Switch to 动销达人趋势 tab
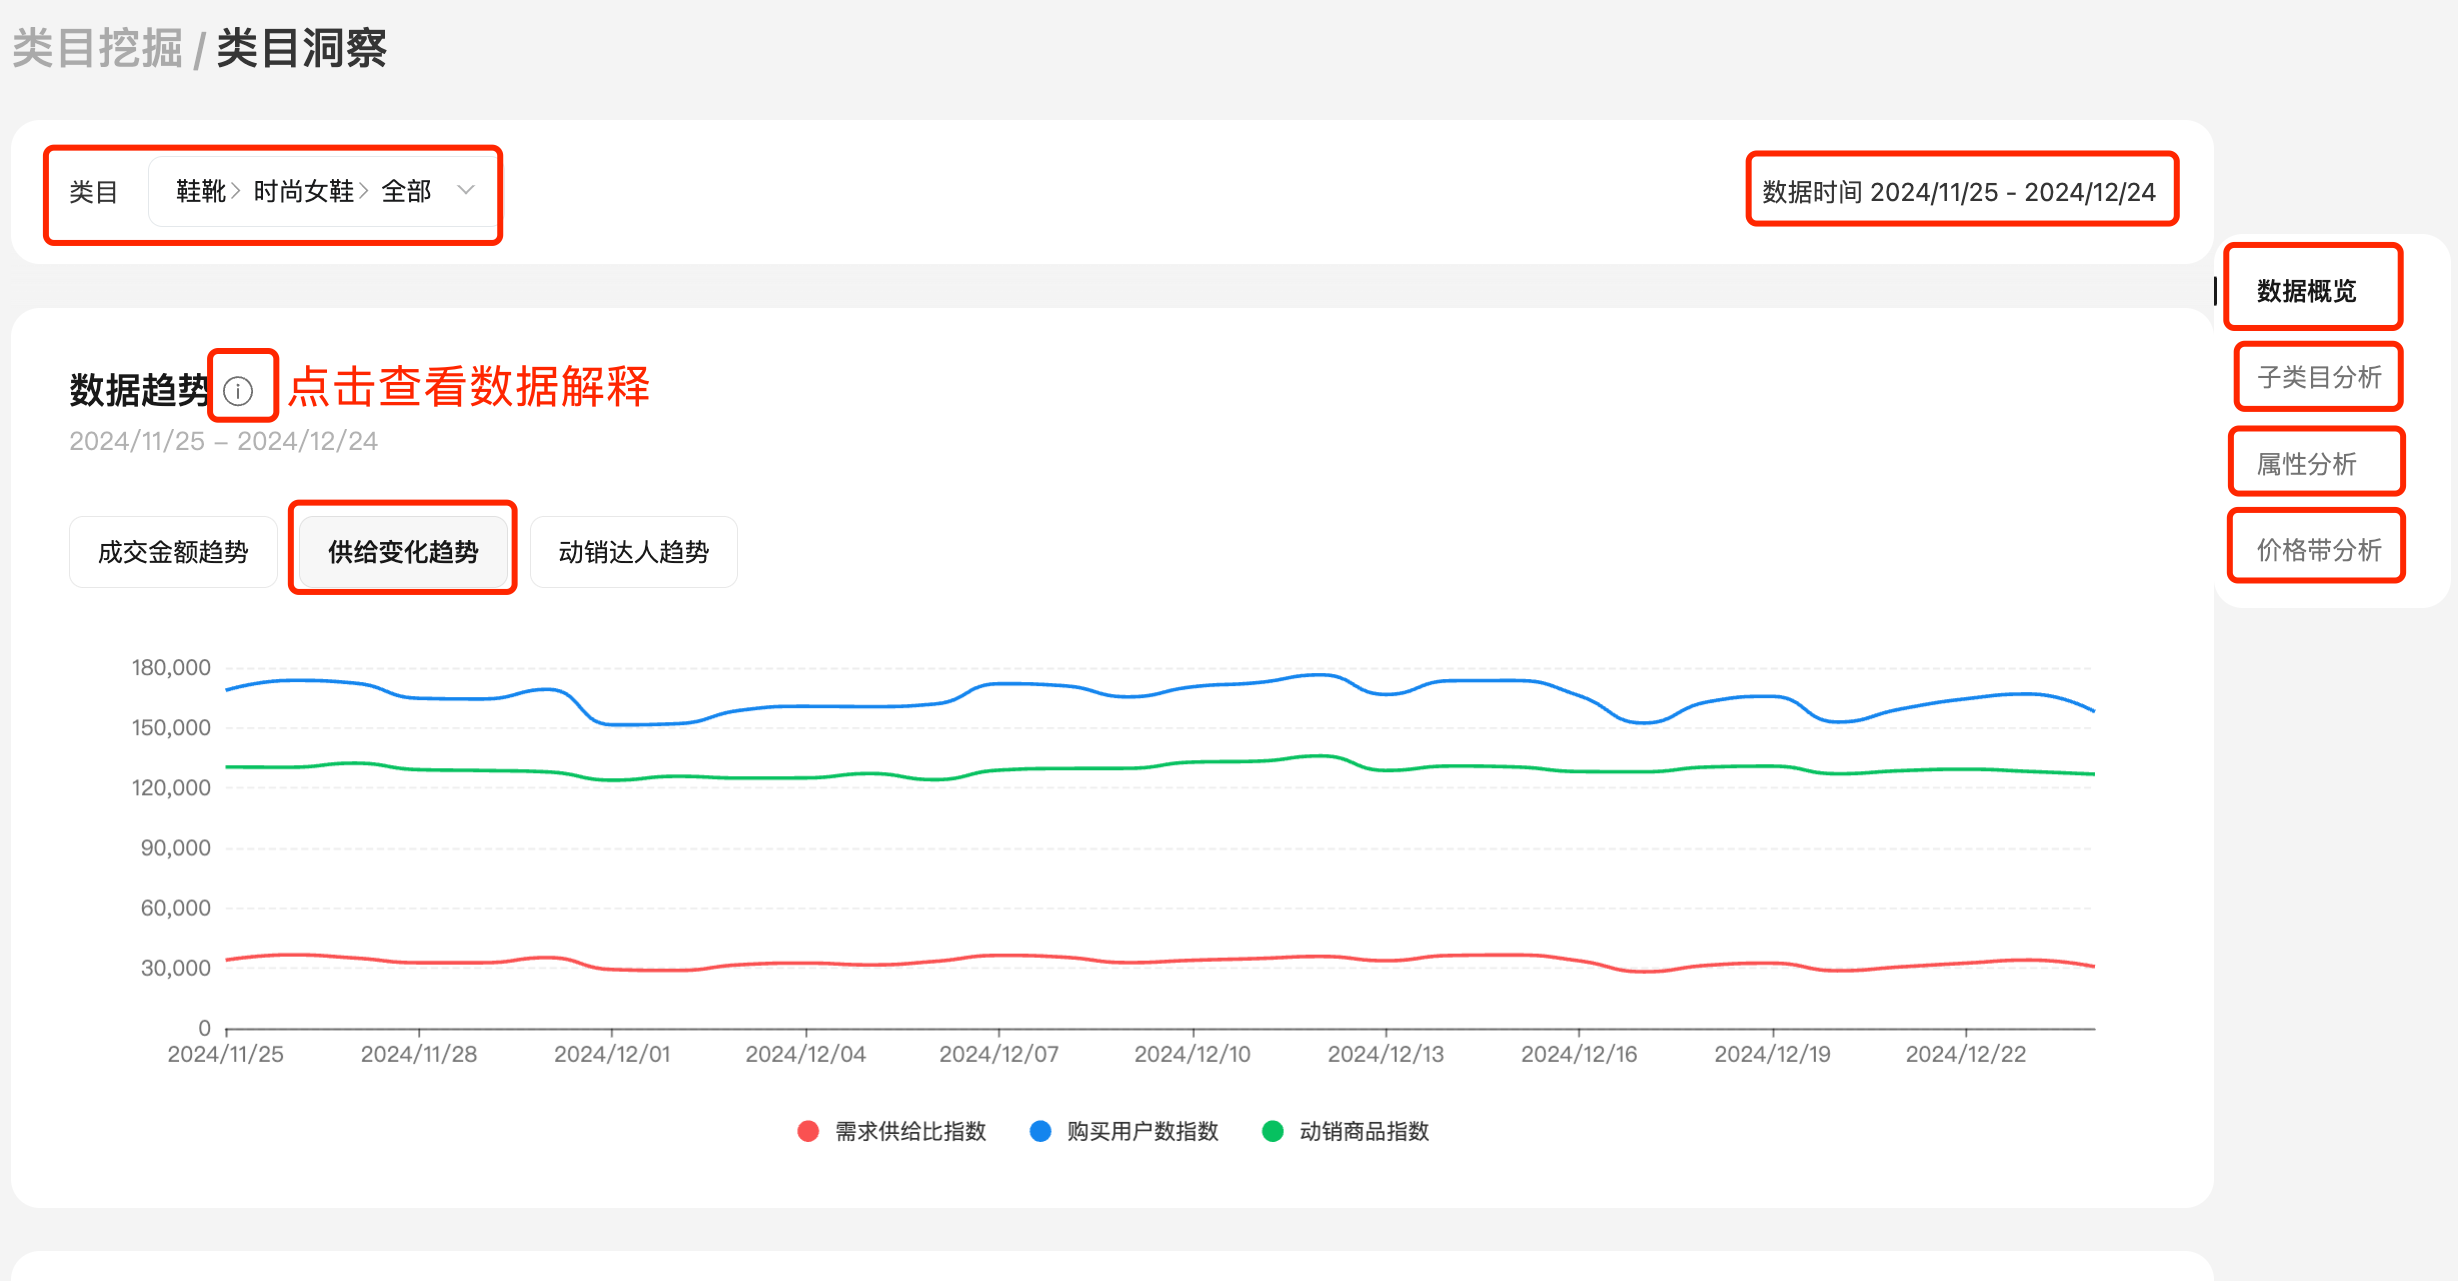The width and height of the screenshot is (2458, 1281). point(633,552)
